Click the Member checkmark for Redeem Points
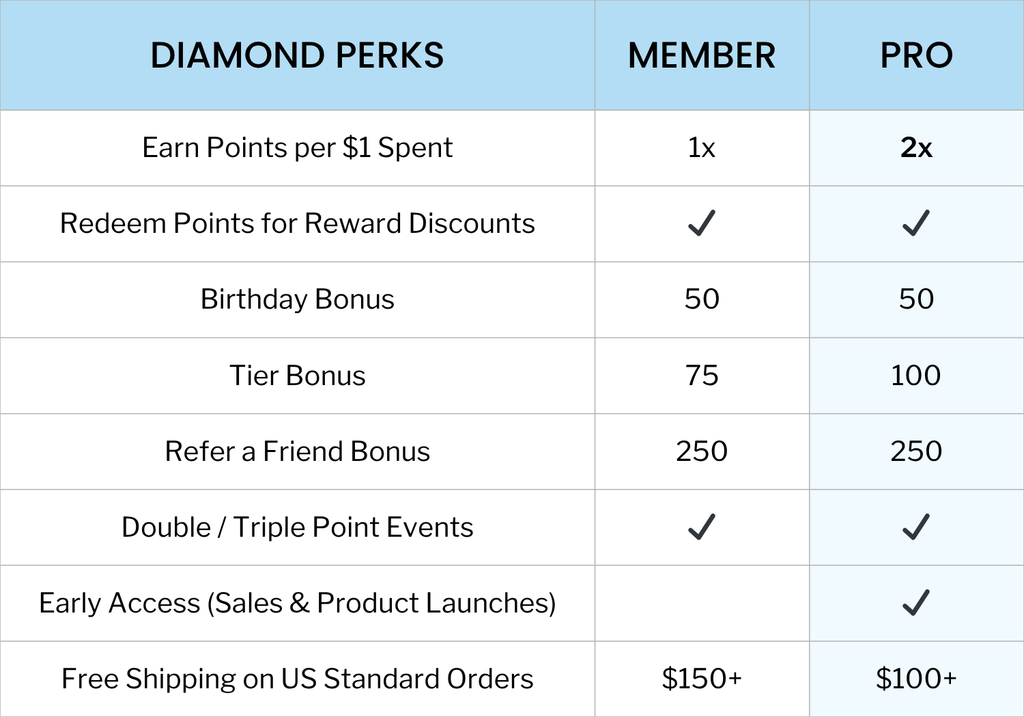 click(702, 224)
